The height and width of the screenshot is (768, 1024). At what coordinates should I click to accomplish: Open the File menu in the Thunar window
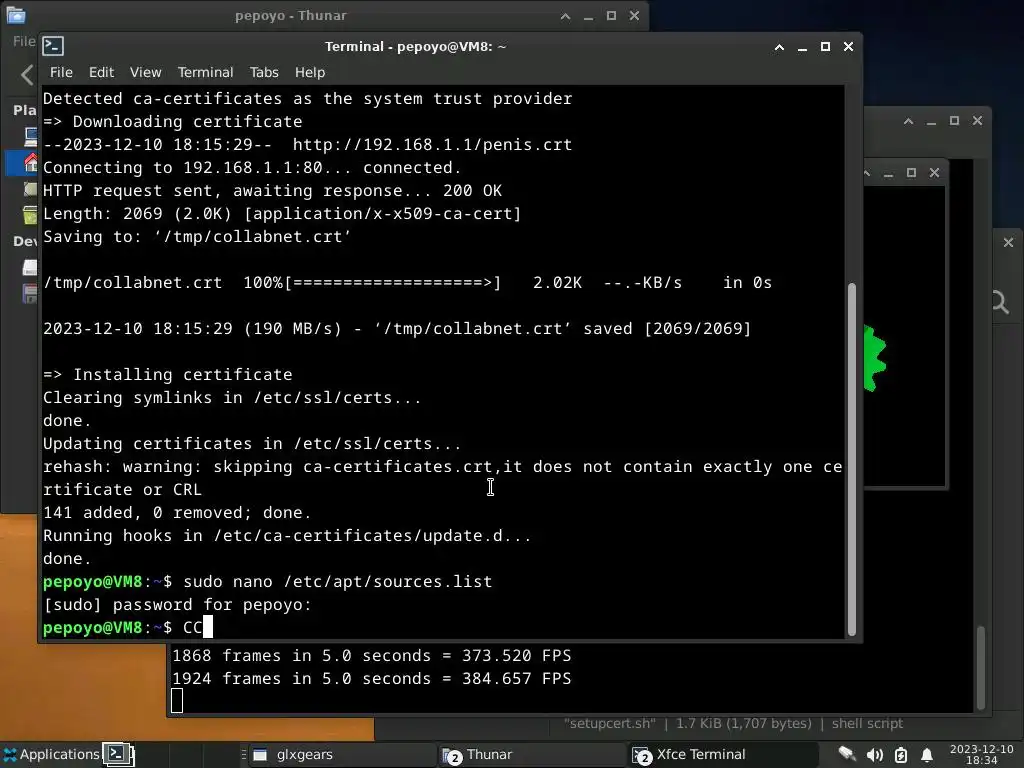[24, 41]
